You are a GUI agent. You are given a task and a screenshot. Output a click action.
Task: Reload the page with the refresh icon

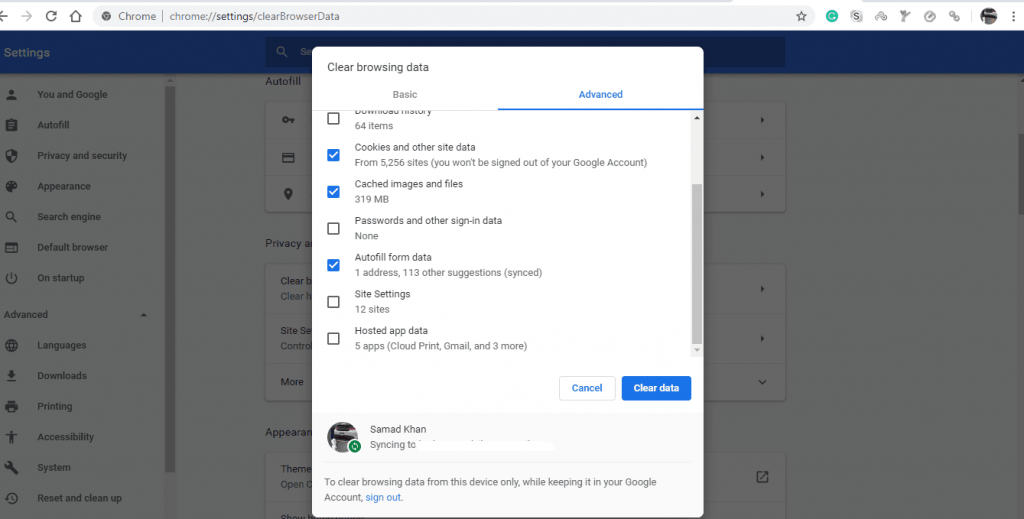tap(51, 16)
